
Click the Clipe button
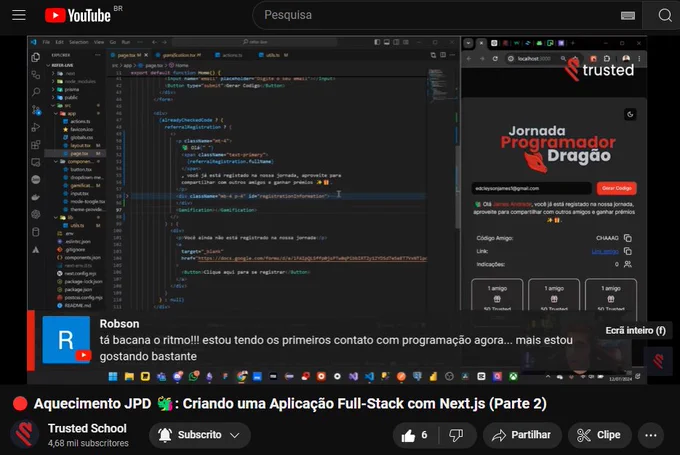(599, 435)
